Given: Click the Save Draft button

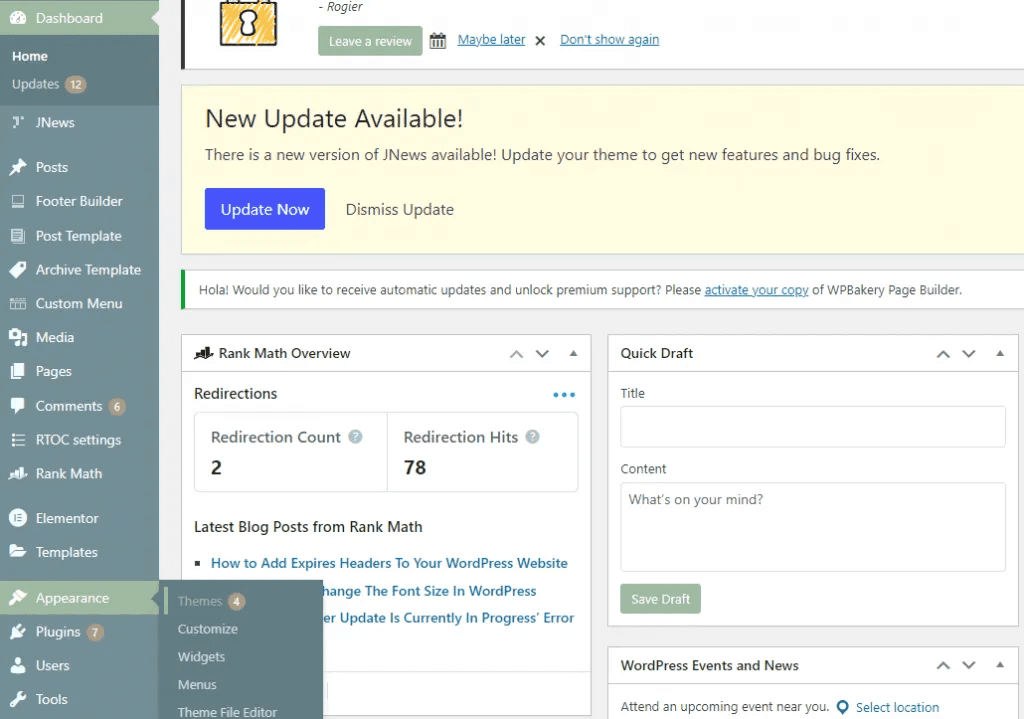Looking at the screenshot, I should click(x=660, y=599).
